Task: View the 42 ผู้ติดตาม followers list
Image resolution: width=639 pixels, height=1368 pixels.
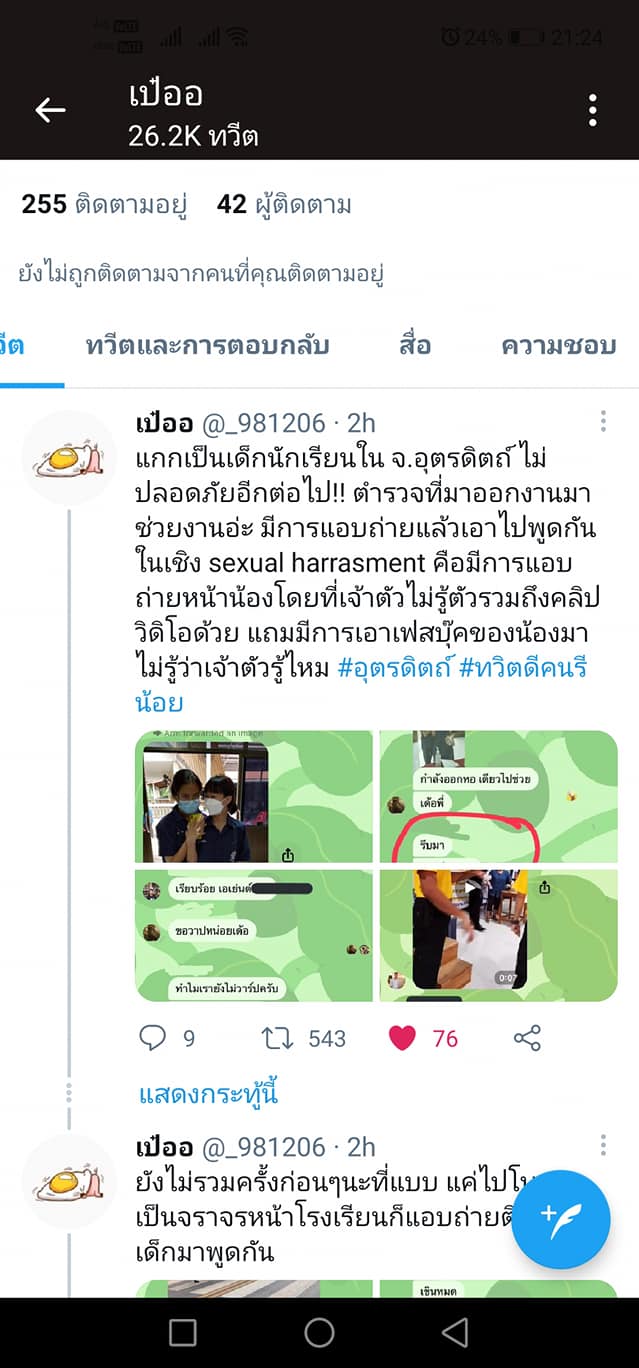Action: pos(284,205)
